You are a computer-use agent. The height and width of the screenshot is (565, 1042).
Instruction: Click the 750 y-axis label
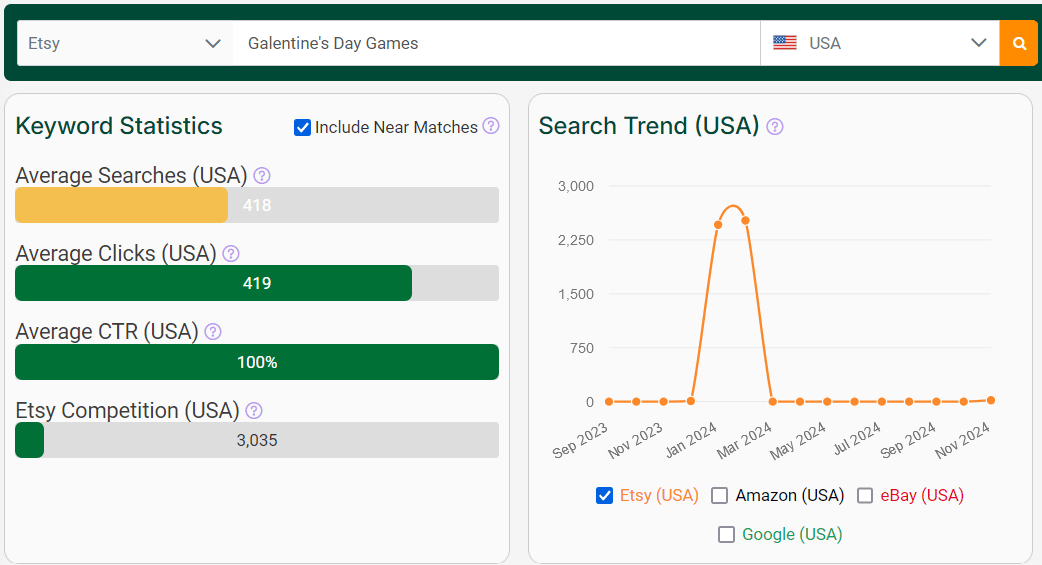(581, 348)
